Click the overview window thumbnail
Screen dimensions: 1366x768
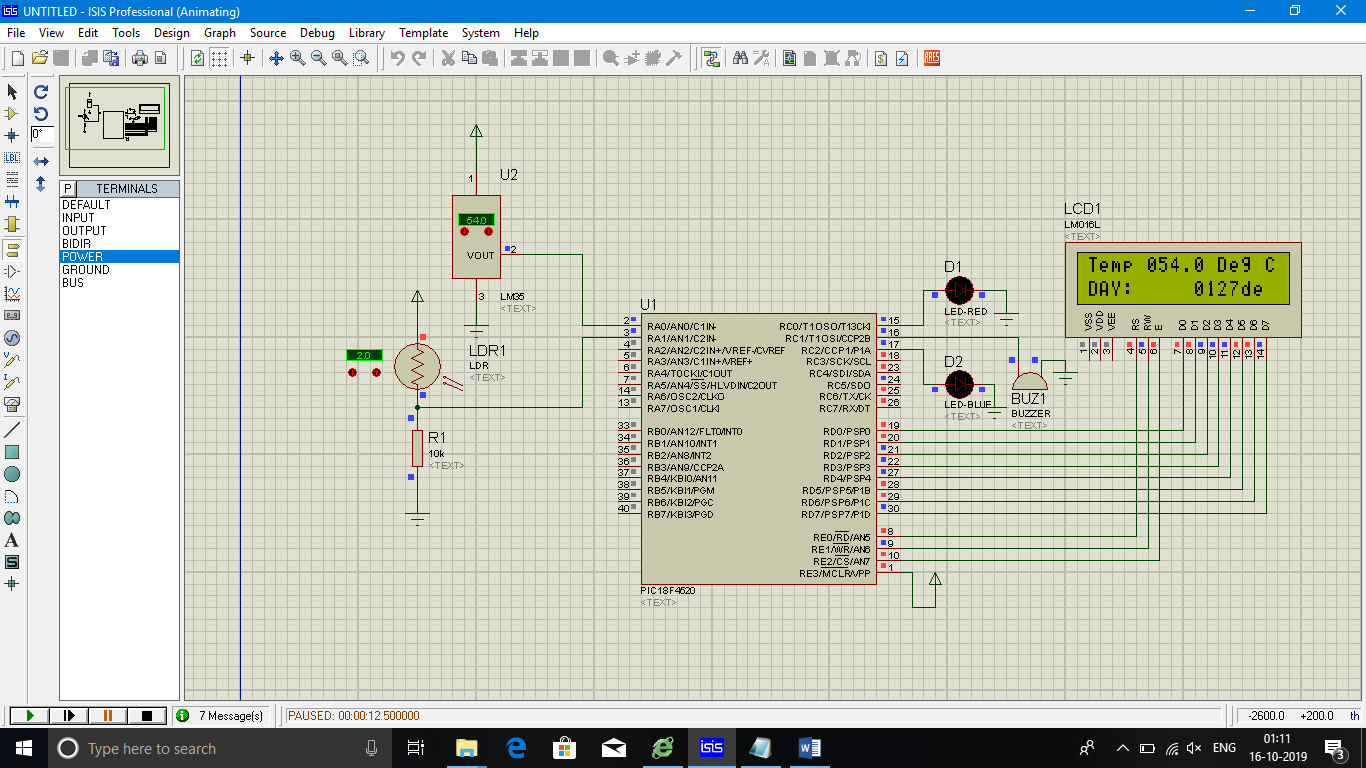(119, 125)
